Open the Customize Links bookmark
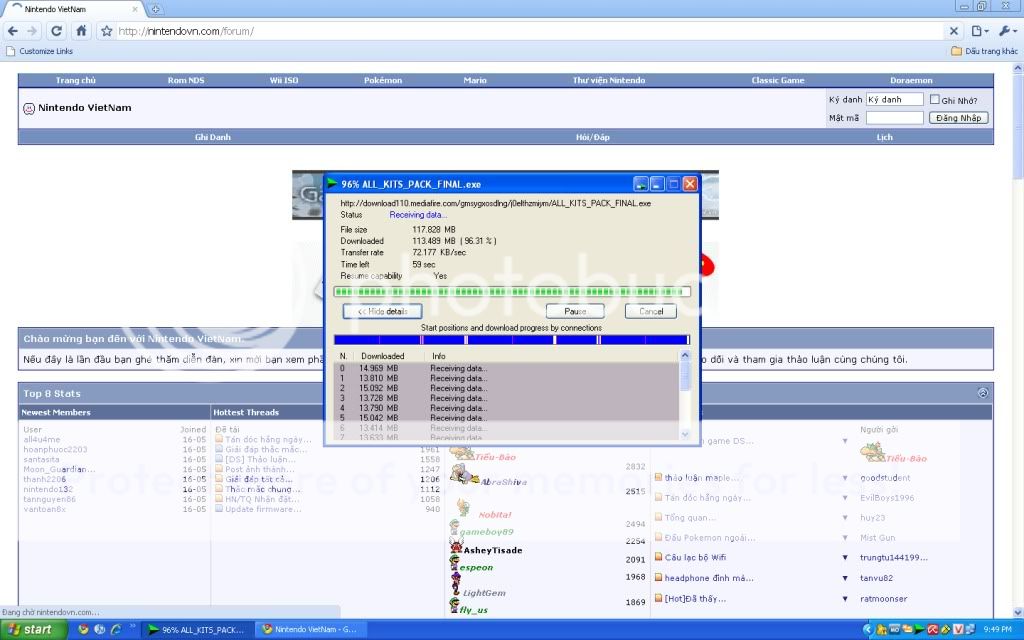The height and width of the screenshot is (640, 1024). point(39,51)
